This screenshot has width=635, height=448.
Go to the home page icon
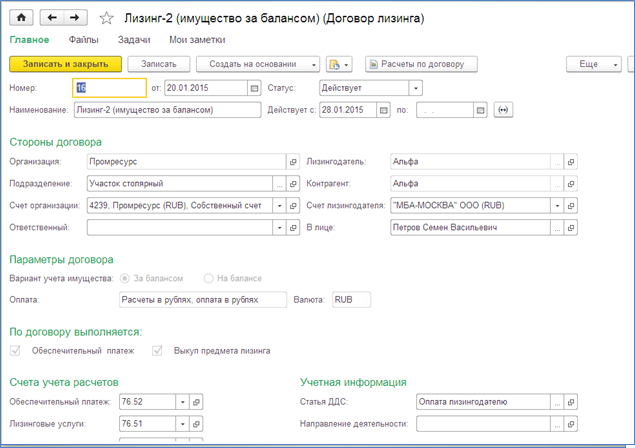tap(21, 17)
